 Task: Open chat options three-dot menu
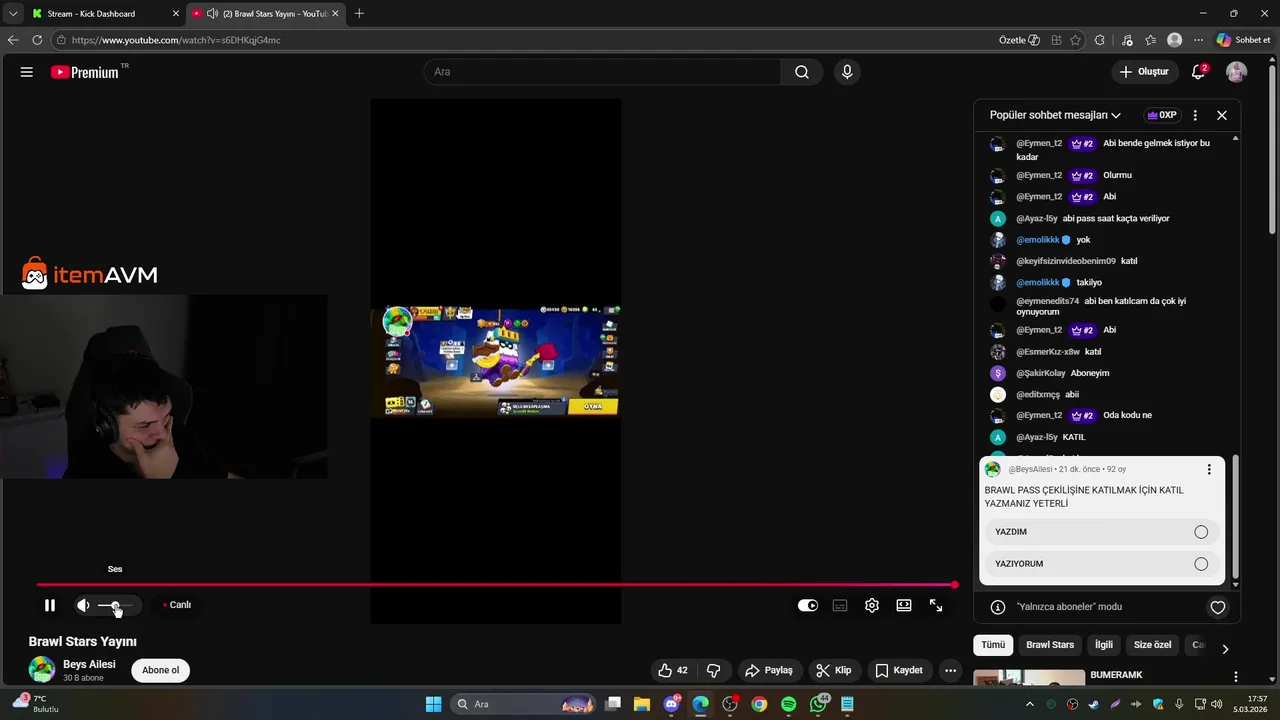1195,115
